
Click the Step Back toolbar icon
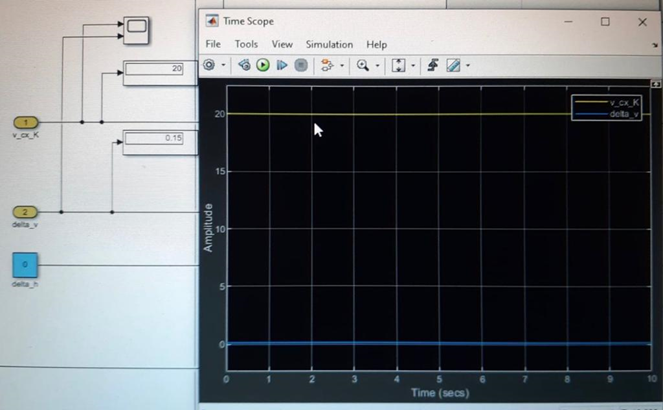click(244, 65)
